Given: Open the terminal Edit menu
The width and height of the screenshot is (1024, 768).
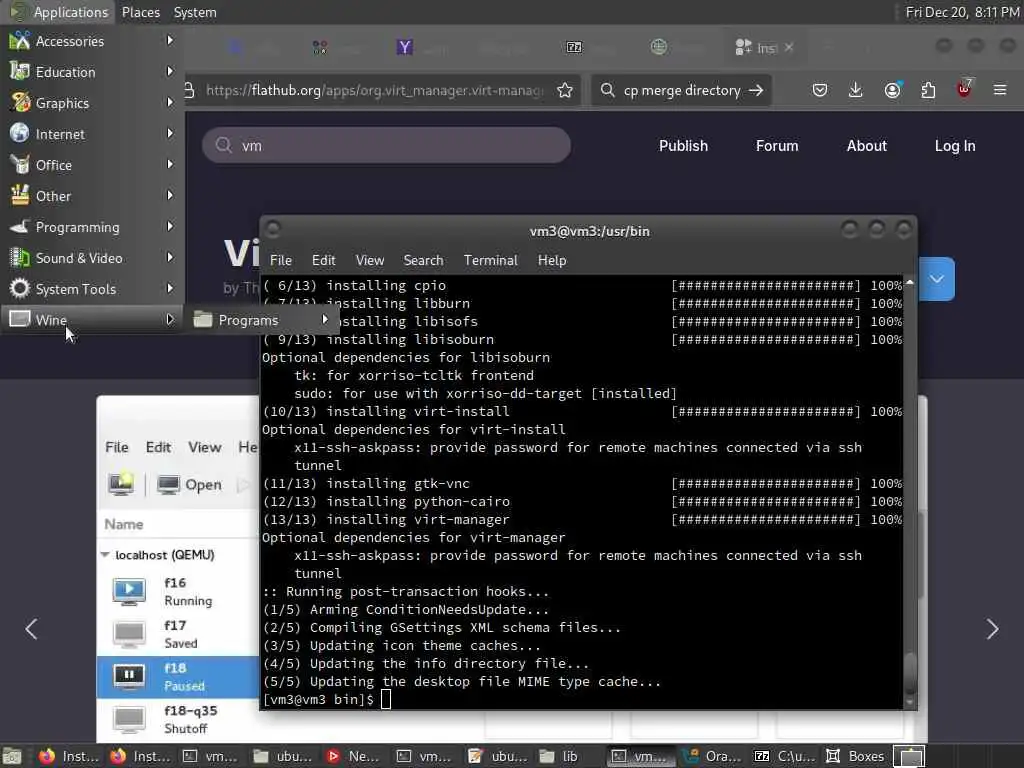Looking at the screenshot, I should tap(323, 260).
